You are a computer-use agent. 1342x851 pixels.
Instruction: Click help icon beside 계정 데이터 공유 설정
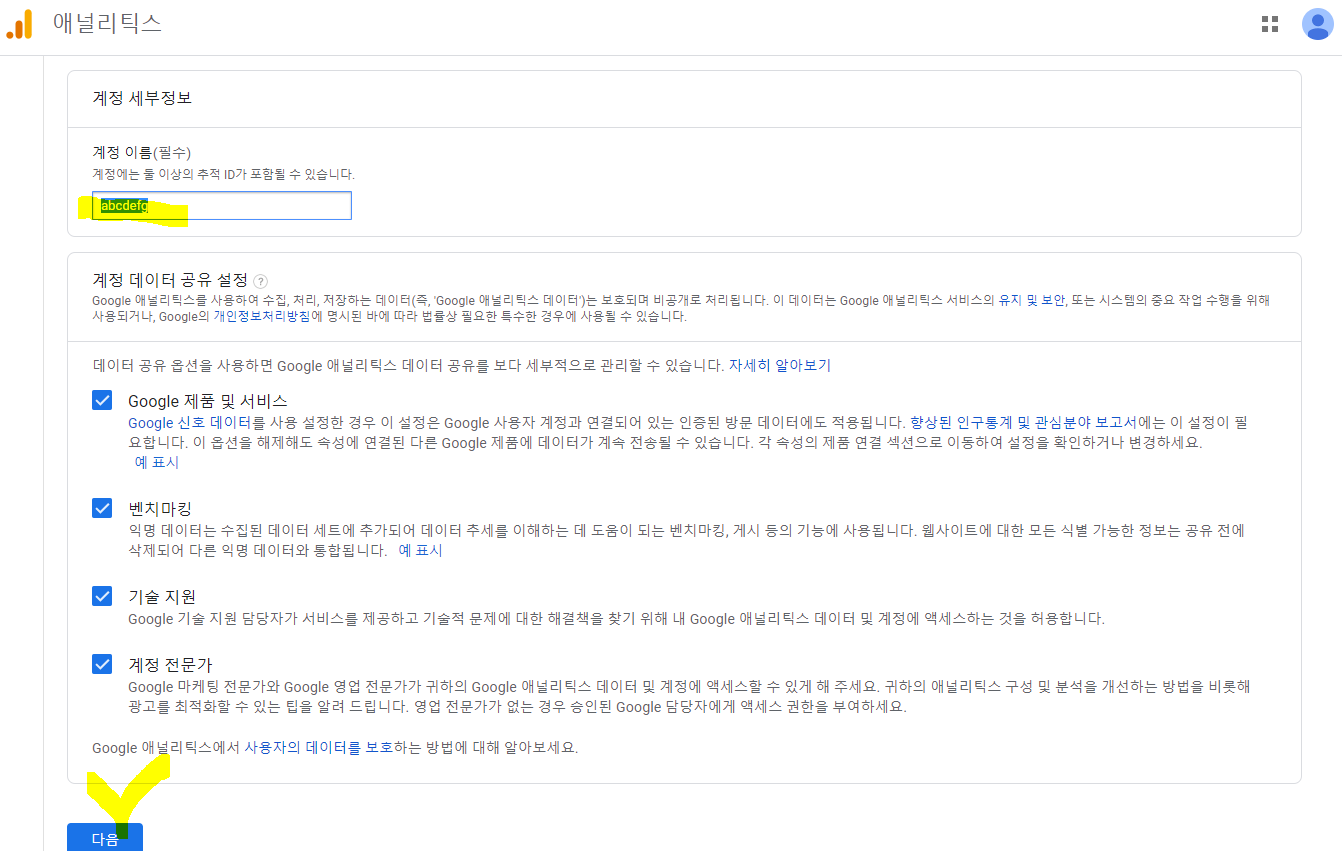pyautogui.click(x=260, y=282)
